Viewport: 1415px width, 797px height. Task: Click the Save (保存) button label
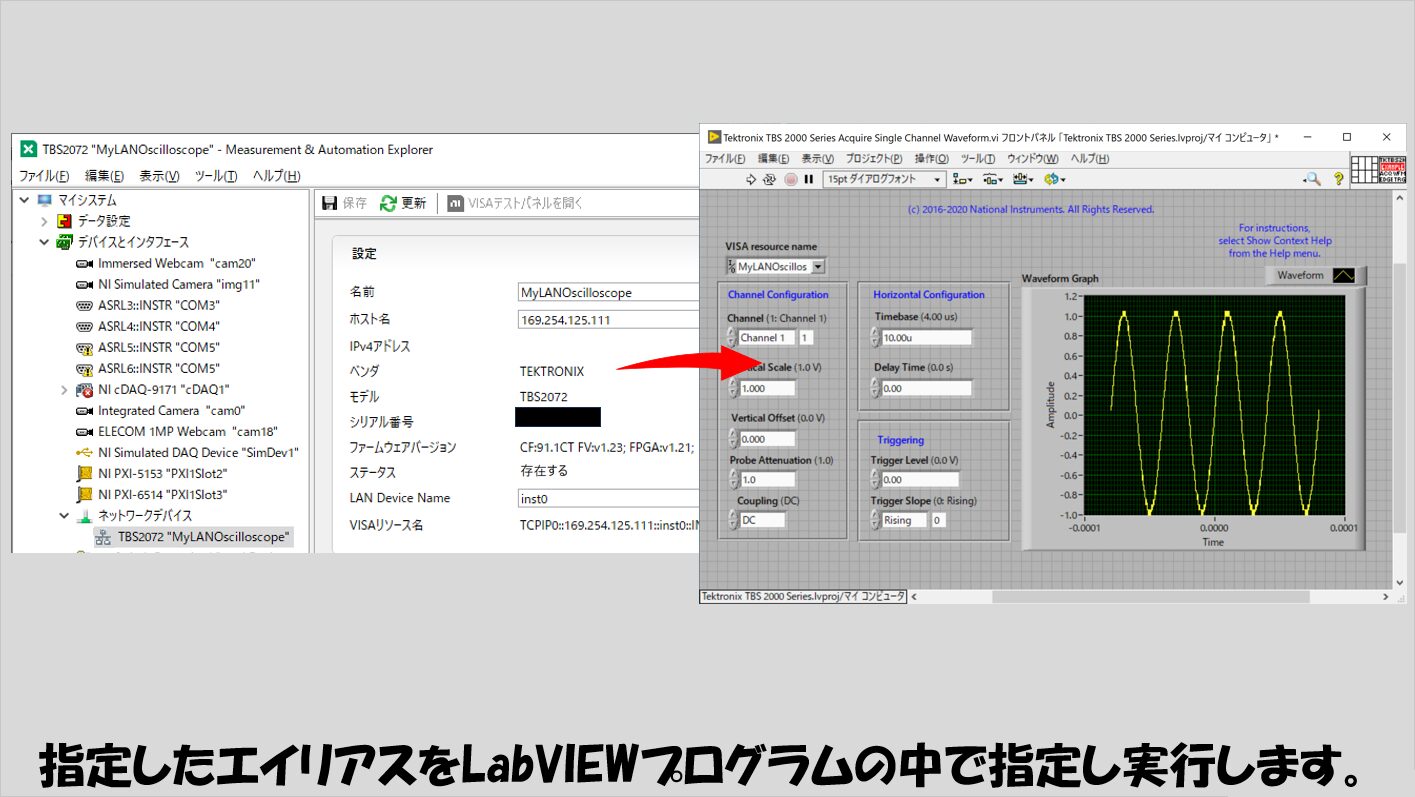(355, 203)
